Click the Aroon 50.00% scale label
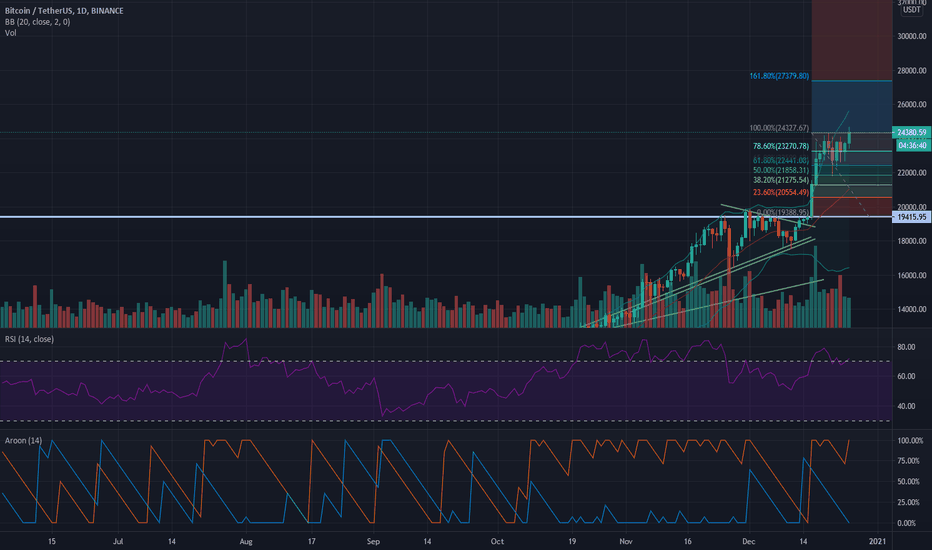This screenshot has height=550, width=932. tap(908, 482)
